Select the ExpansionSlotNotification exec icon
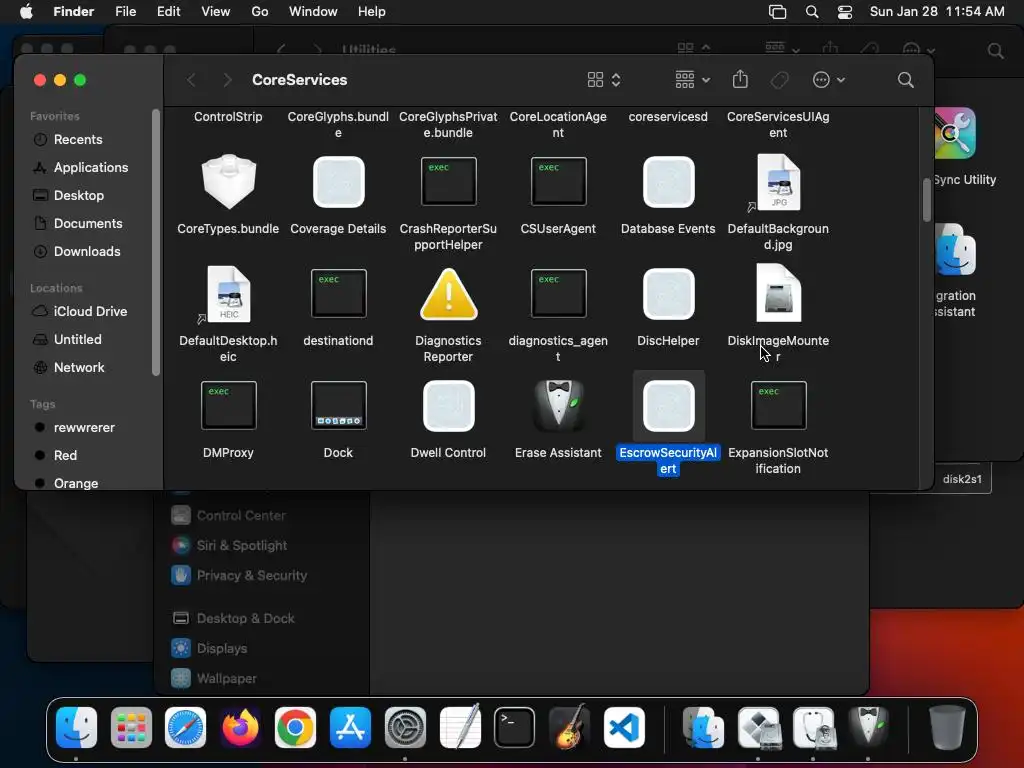The width and height of the screenshot is (1024, 768). click(778, 406)
